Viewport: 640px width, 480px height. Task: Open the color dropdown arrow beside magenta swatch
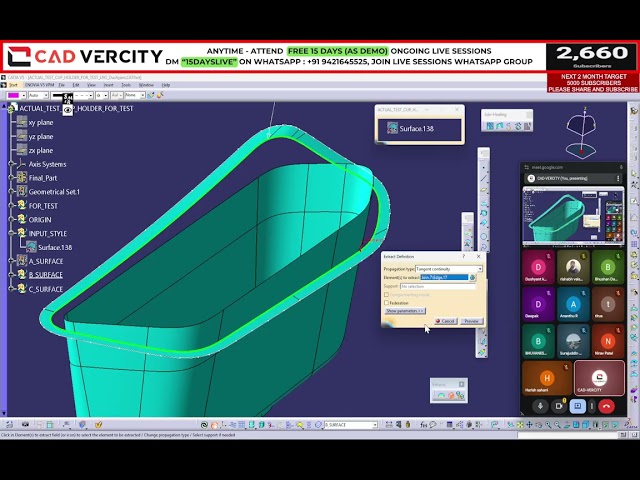(24, 95)
